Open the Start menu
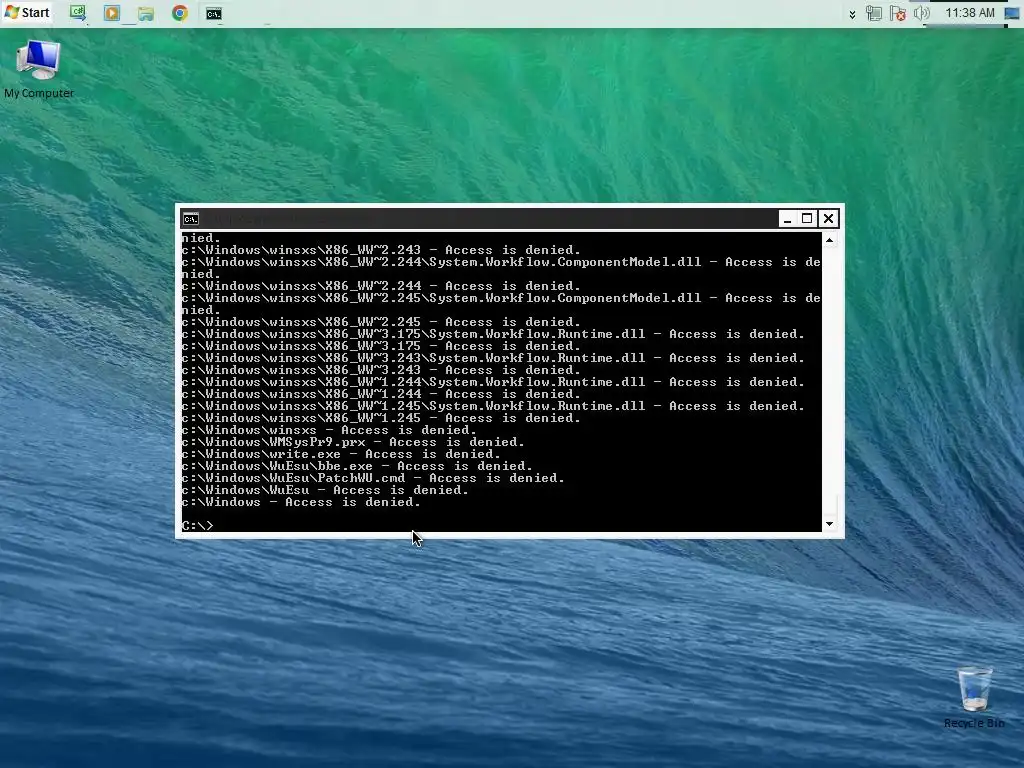 pos(27,12)
